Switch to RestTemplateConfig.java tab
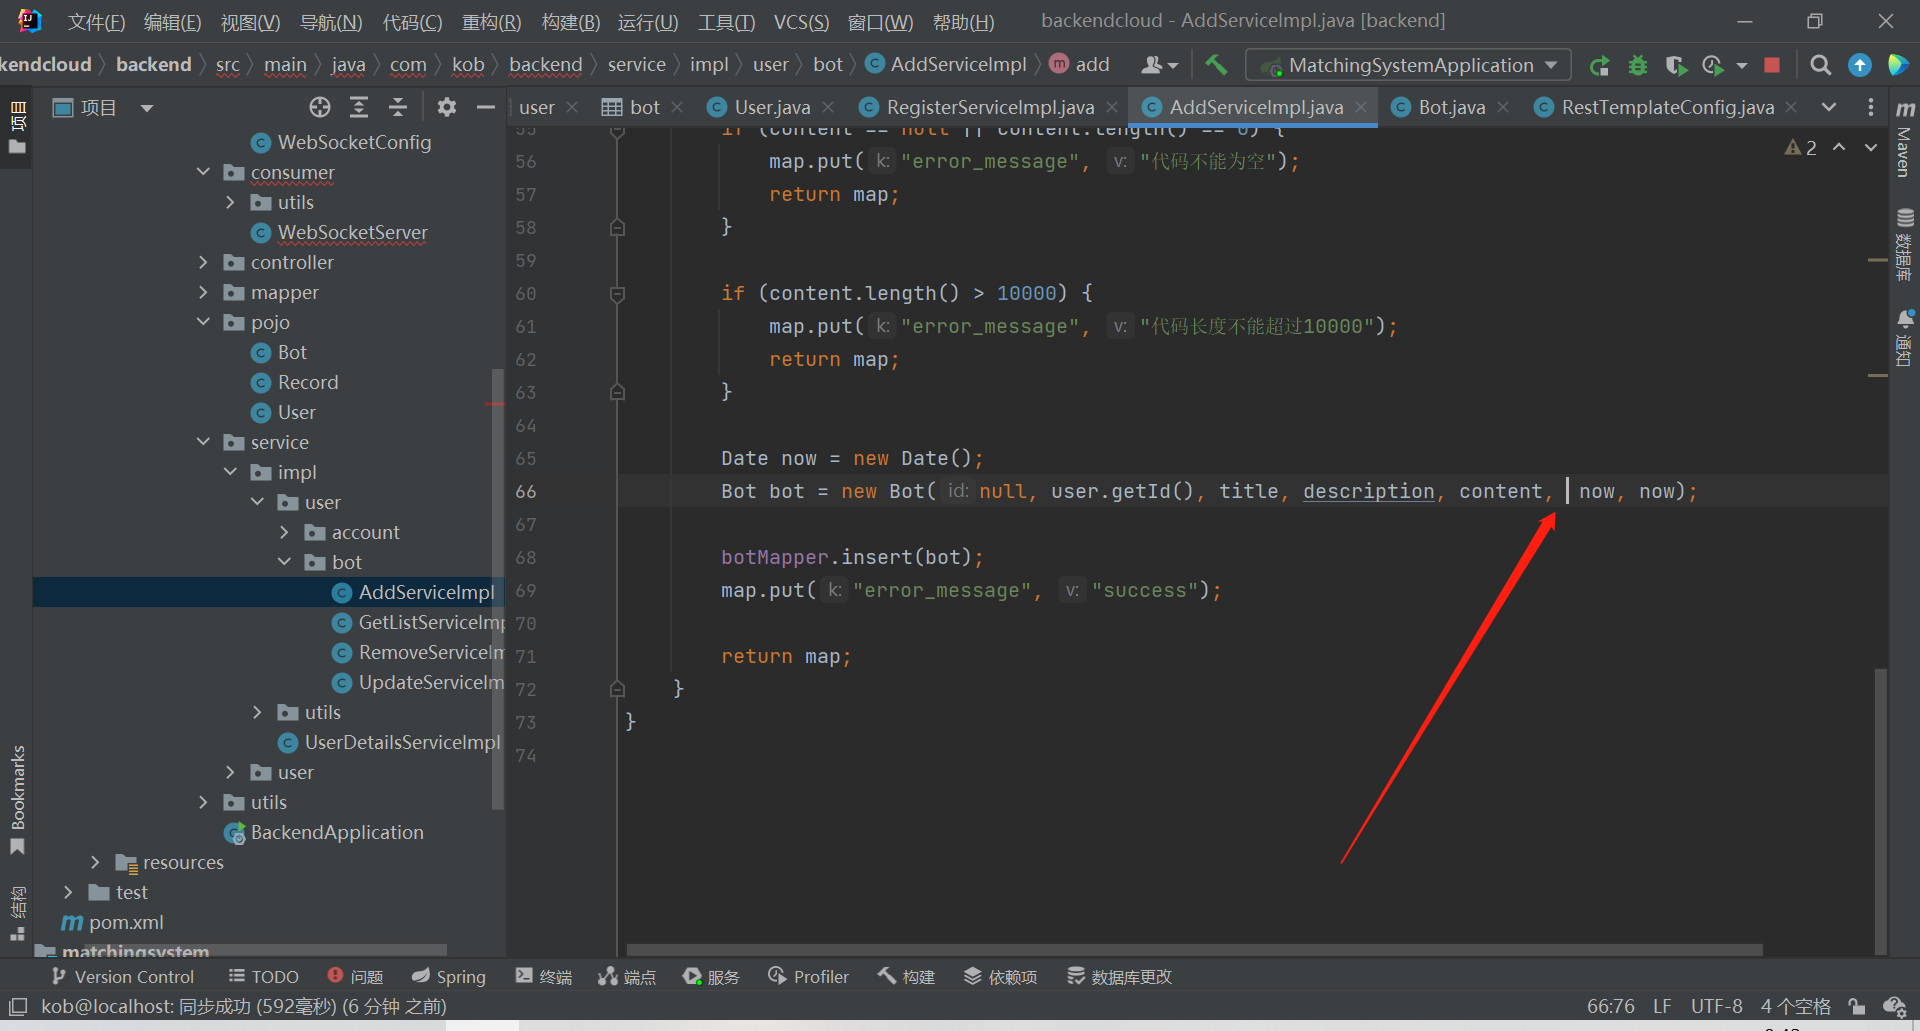 point(1667,107)
